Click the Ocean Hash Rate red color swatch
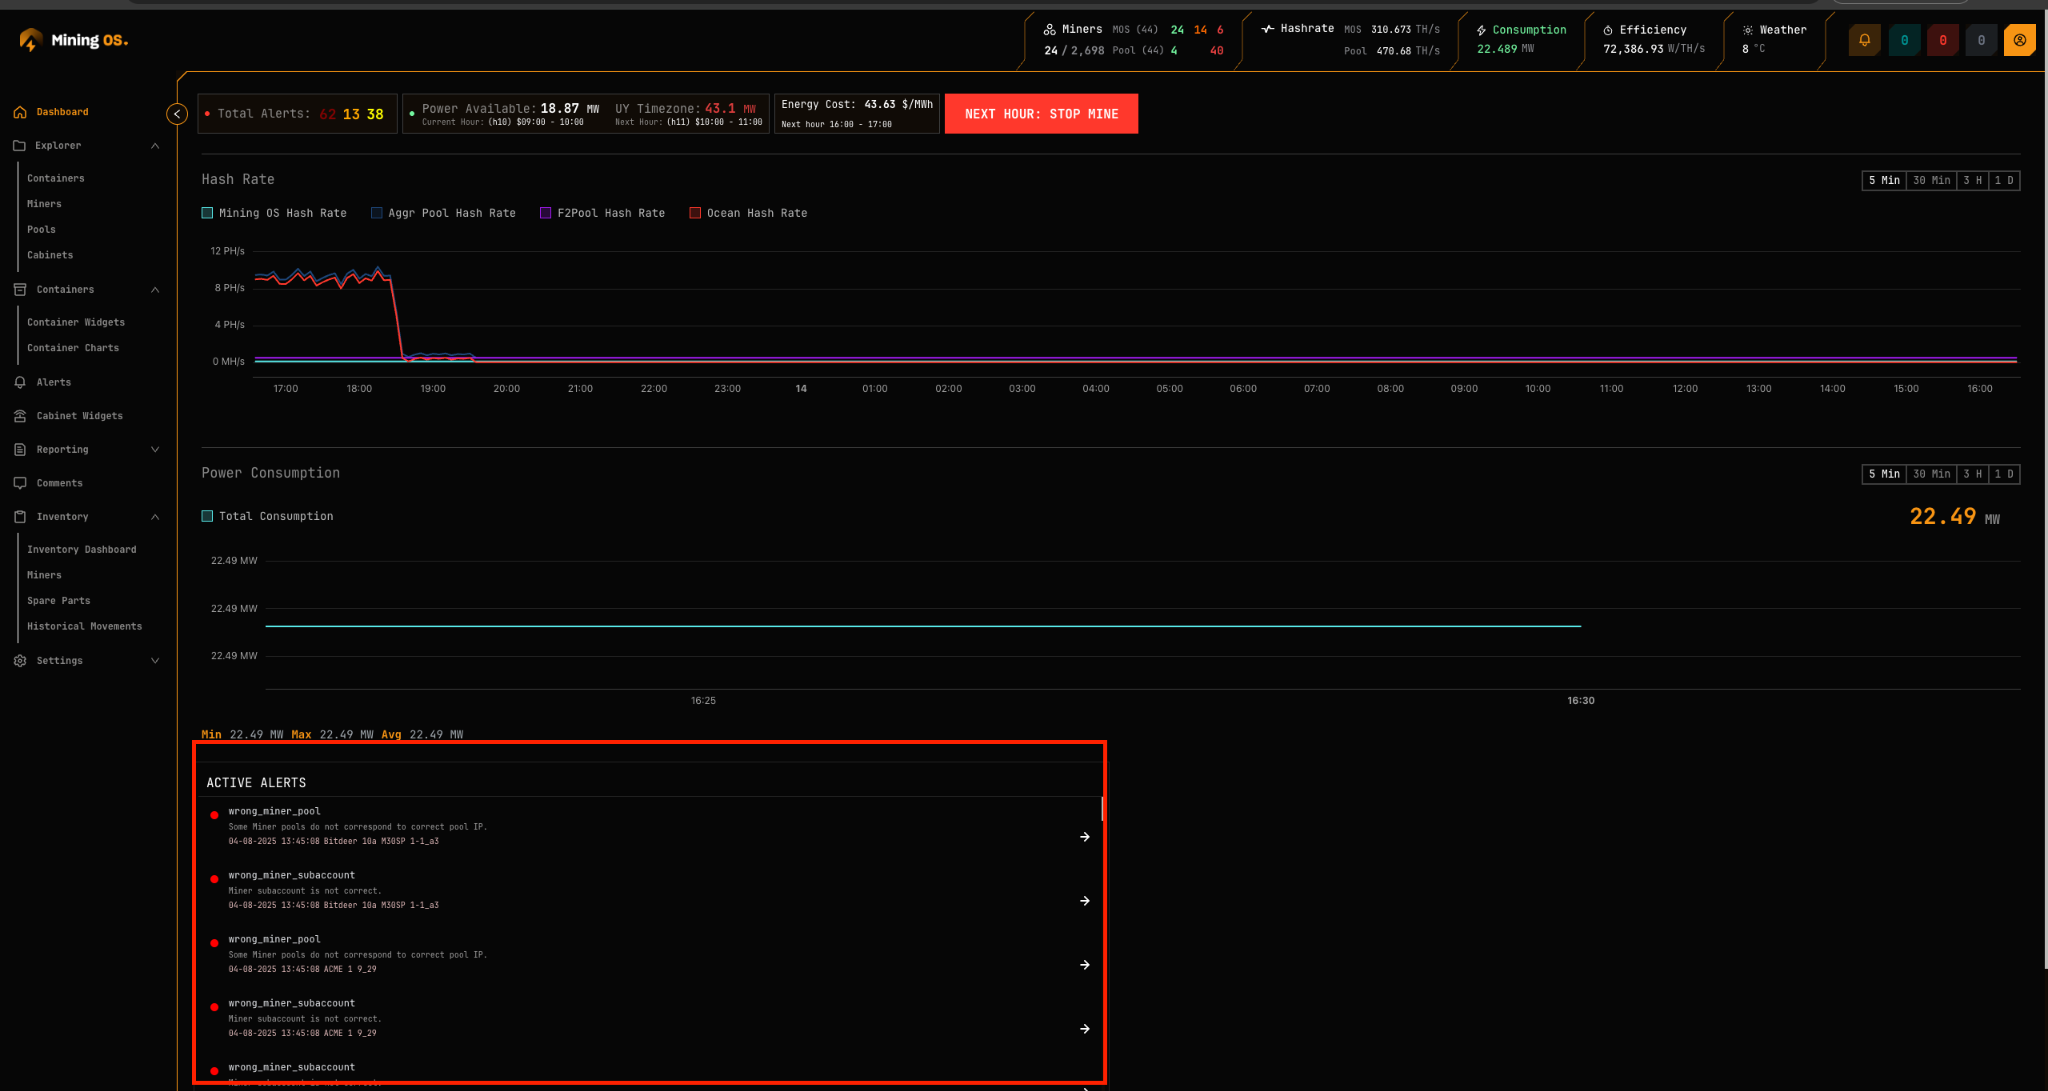The height and width of the screenshot is (1091, 2048). [x=696, y=212]
